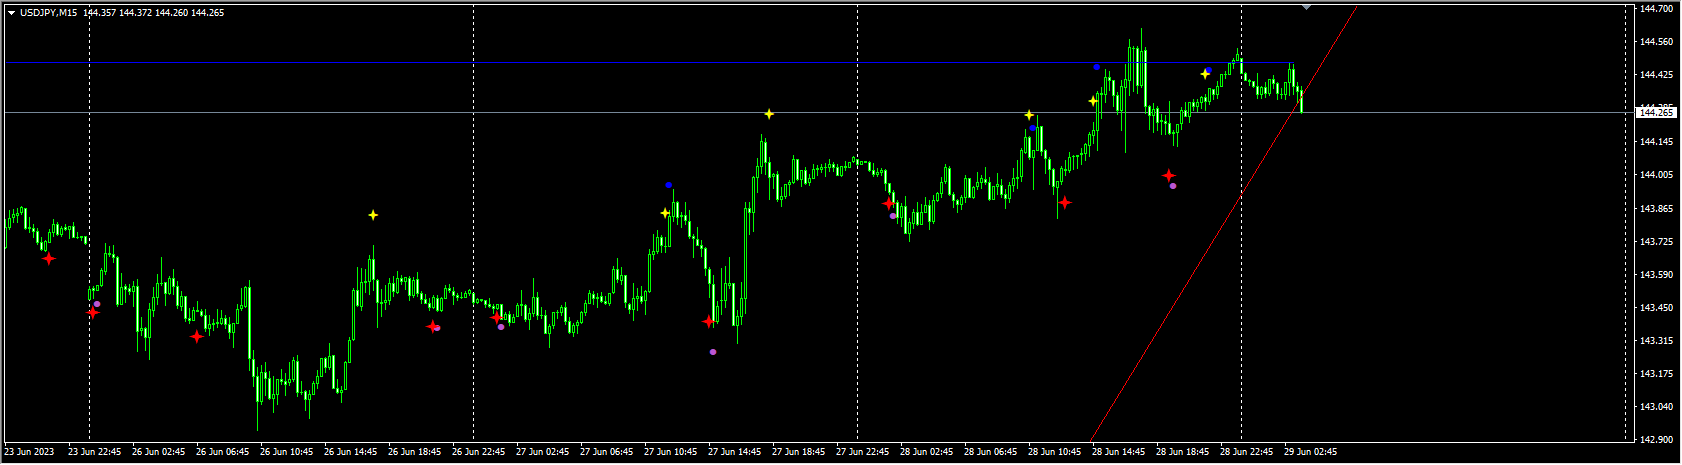The width and height of the screenshot is (1682, 465).
Task: Click the 27 Jun 18:45 time label
Action: coord(799,452)
